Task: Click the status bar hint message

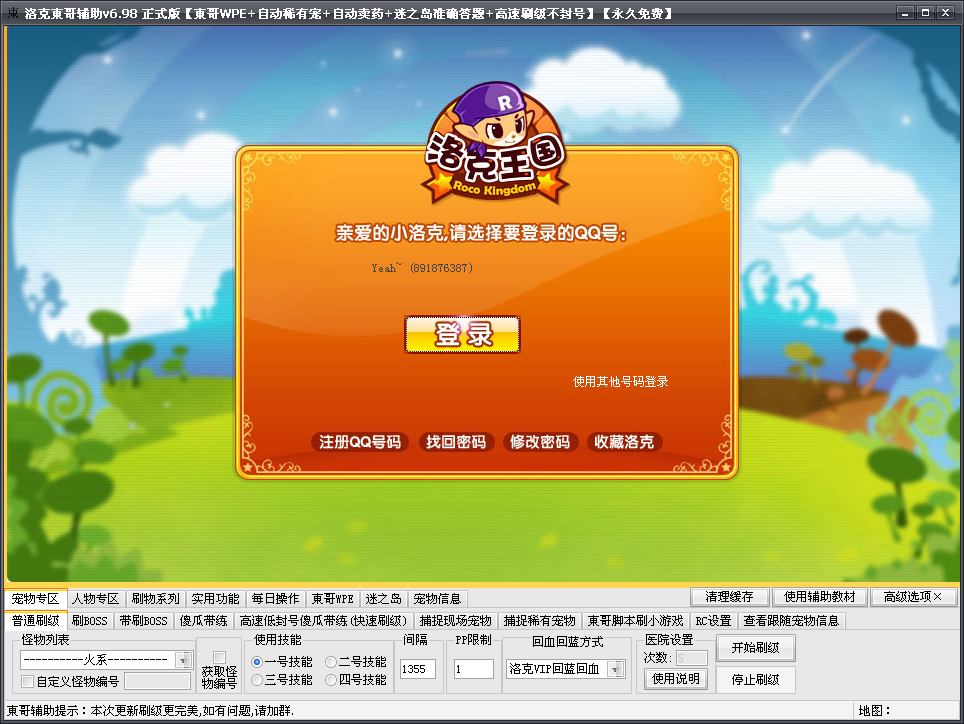Action: pos(151,711)
